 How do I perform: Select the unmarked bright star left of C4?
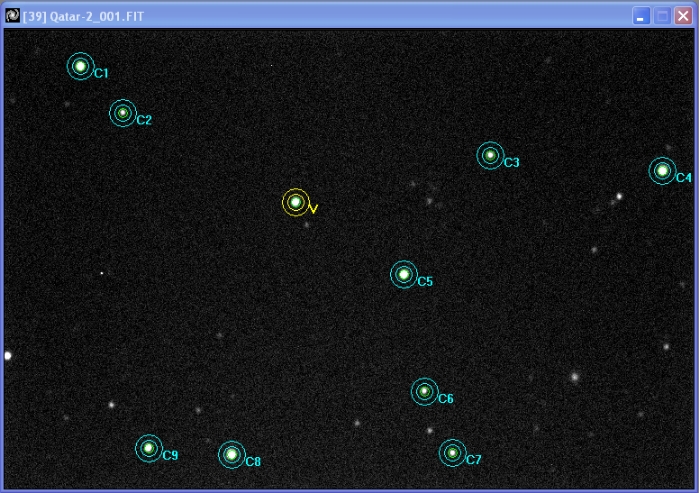point(619,197)
